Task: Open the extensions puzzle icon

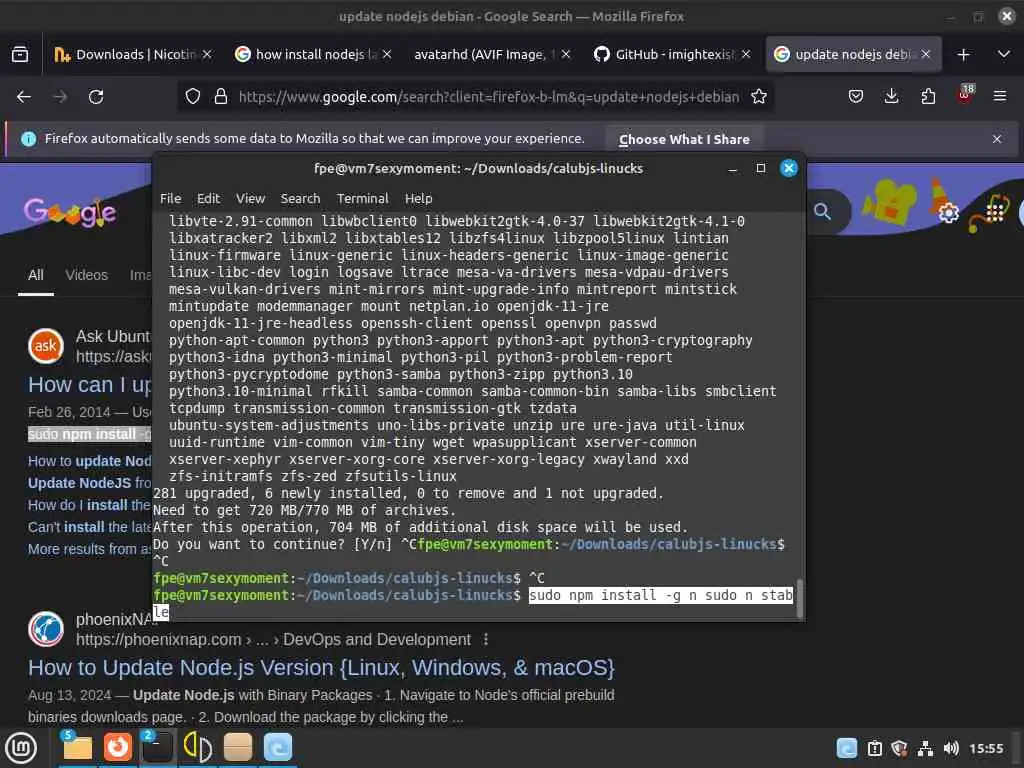Action: click(x=928, y=97)
